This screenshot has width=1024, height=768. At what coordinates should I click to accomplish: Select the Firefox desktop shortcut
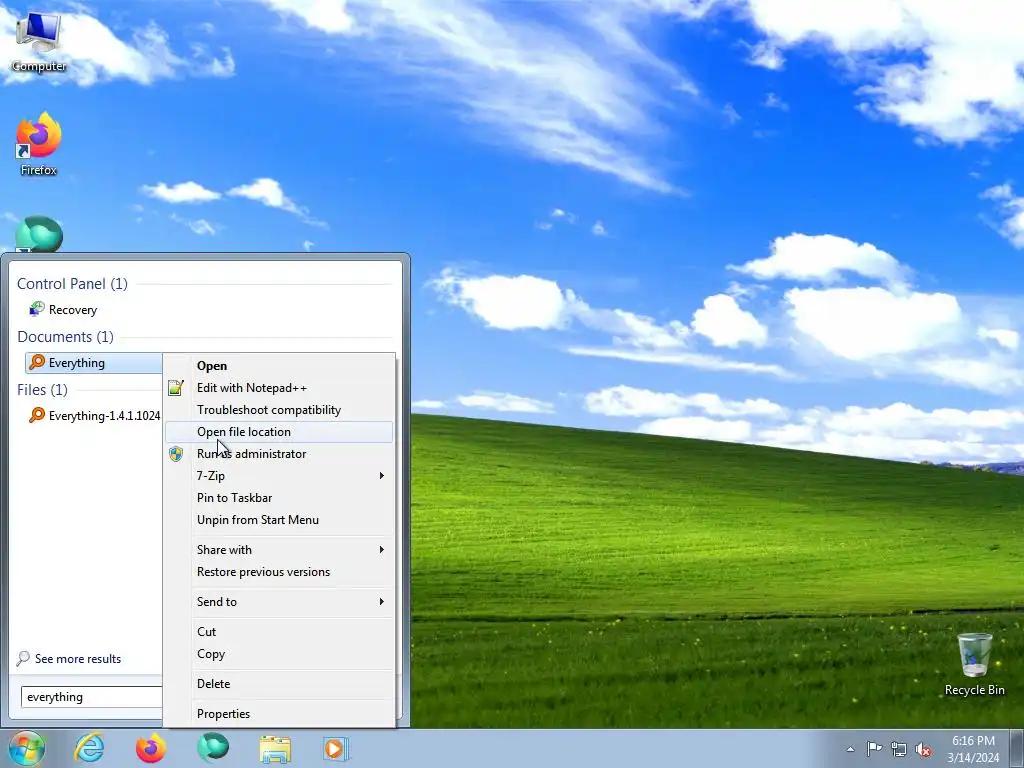click(x=39, y=145)
